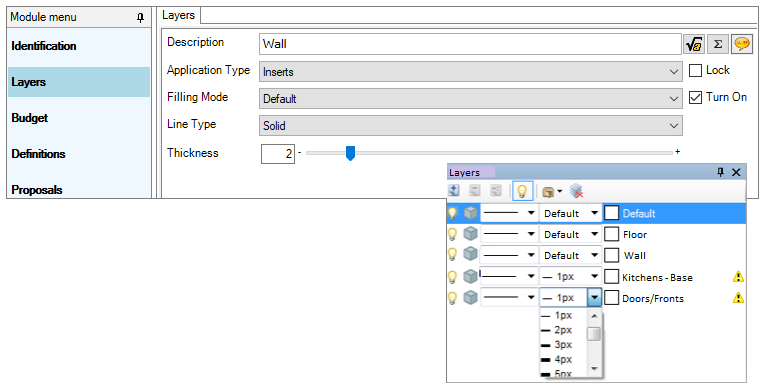
Task: Expand the Line Type dropdown
Action: (x=471, y=126)
